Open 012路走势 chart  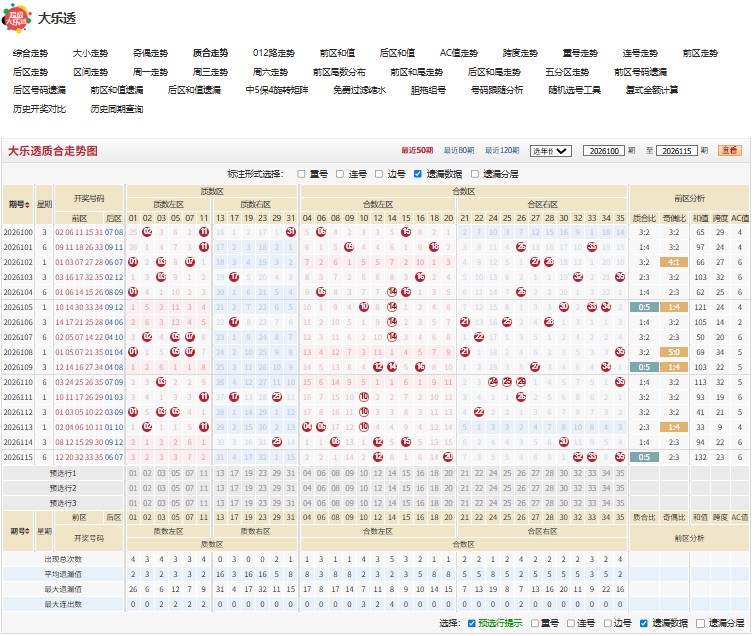[x=274, y=53]
